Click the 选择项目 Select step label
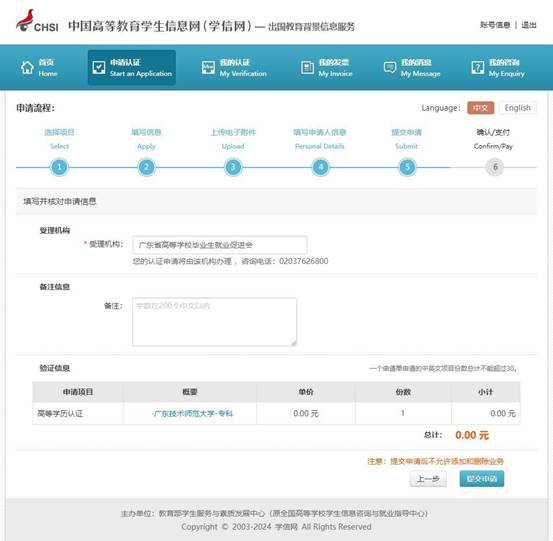This screenshot has width=553, height=541. 59,139
